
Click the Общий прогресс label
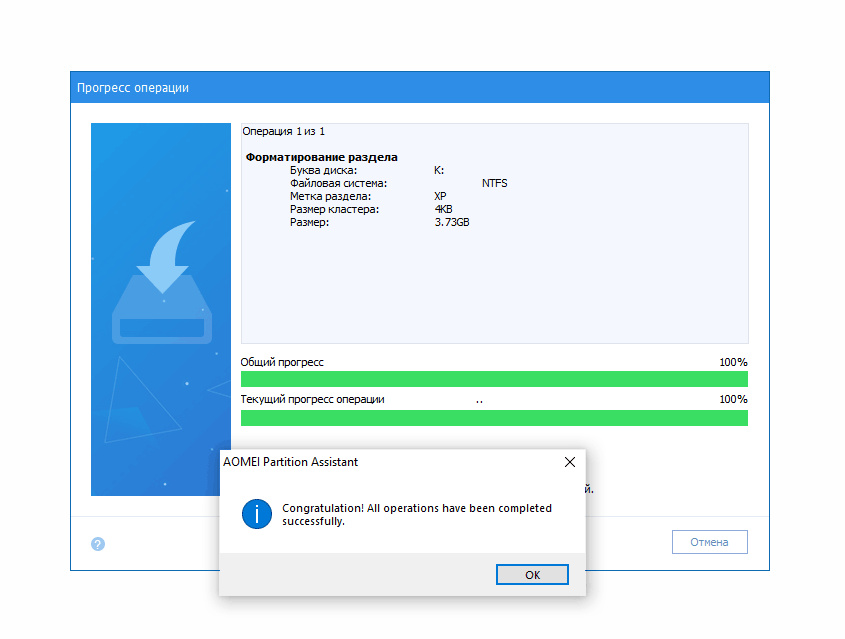(x=282, y=362)
